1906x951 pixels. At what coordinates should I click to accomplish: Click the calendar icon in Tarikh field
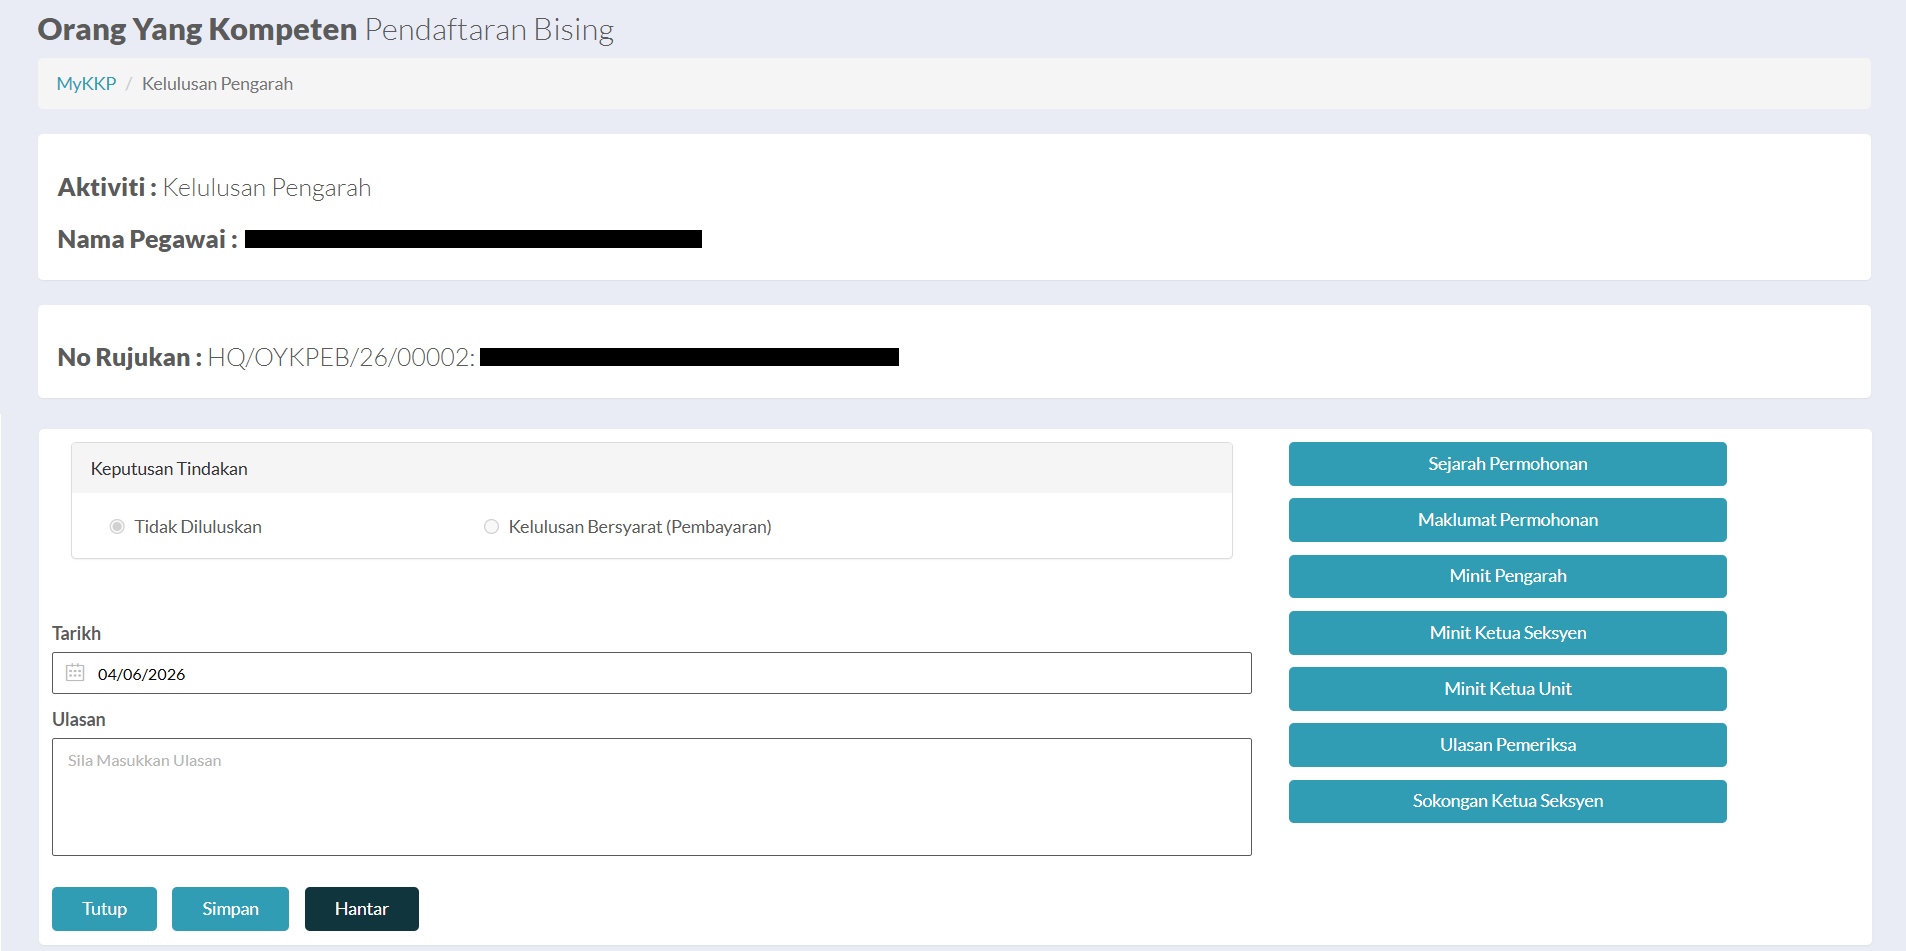coord(75,673)
